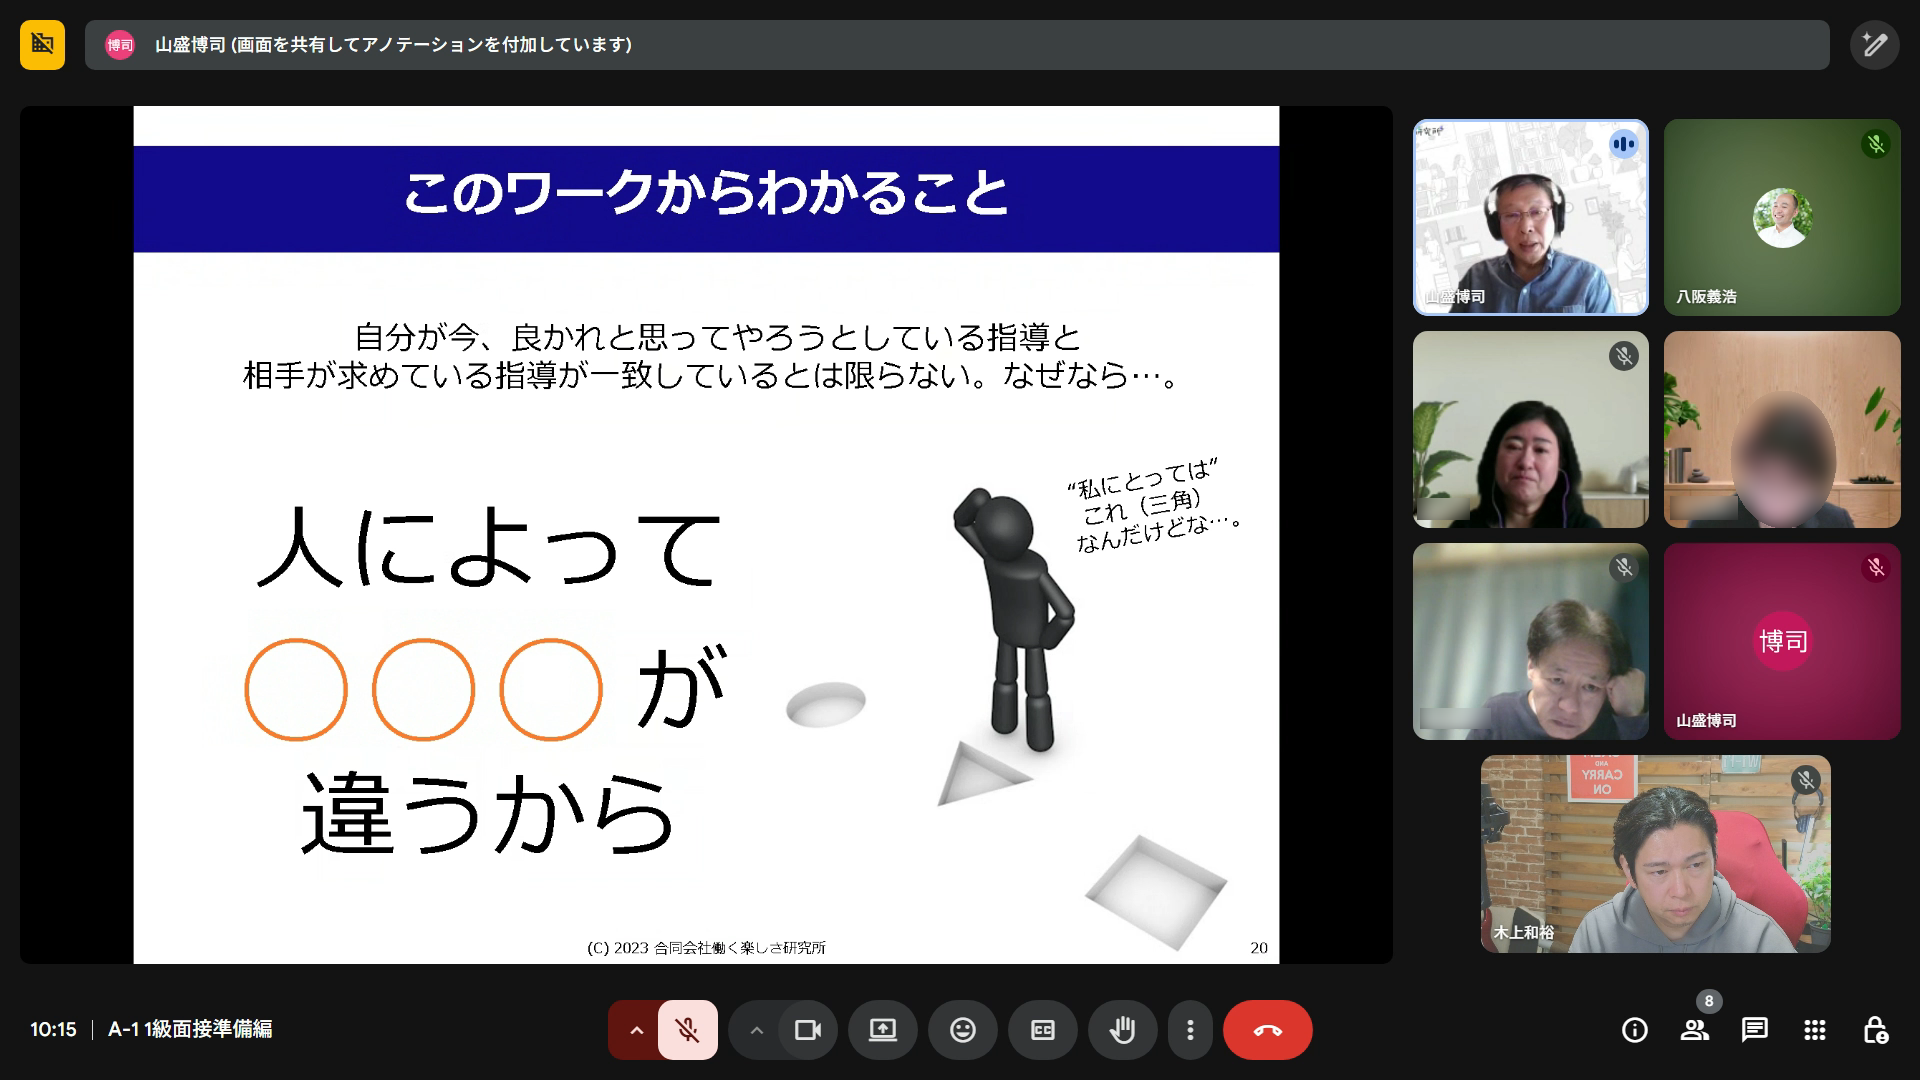Screen dimensions: 1920x1080
Task: Toggle closed captions button
Action: (x=1042, y=1029)
